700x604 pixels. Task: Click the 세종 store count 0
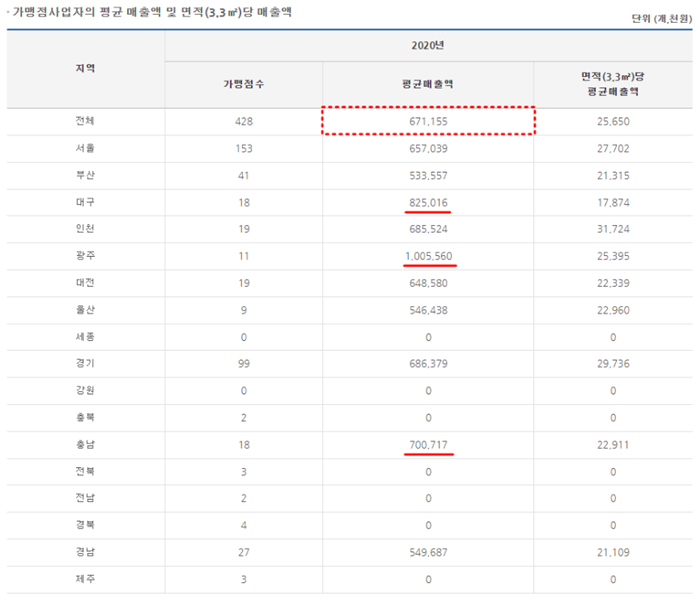click(244, 337)
